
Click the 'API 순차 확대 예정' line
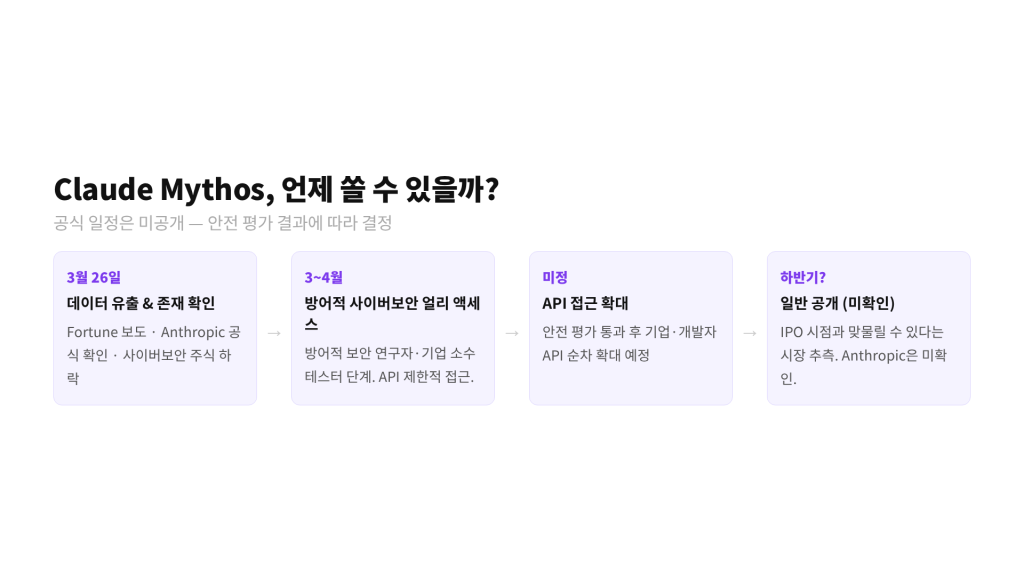point(596,355)
